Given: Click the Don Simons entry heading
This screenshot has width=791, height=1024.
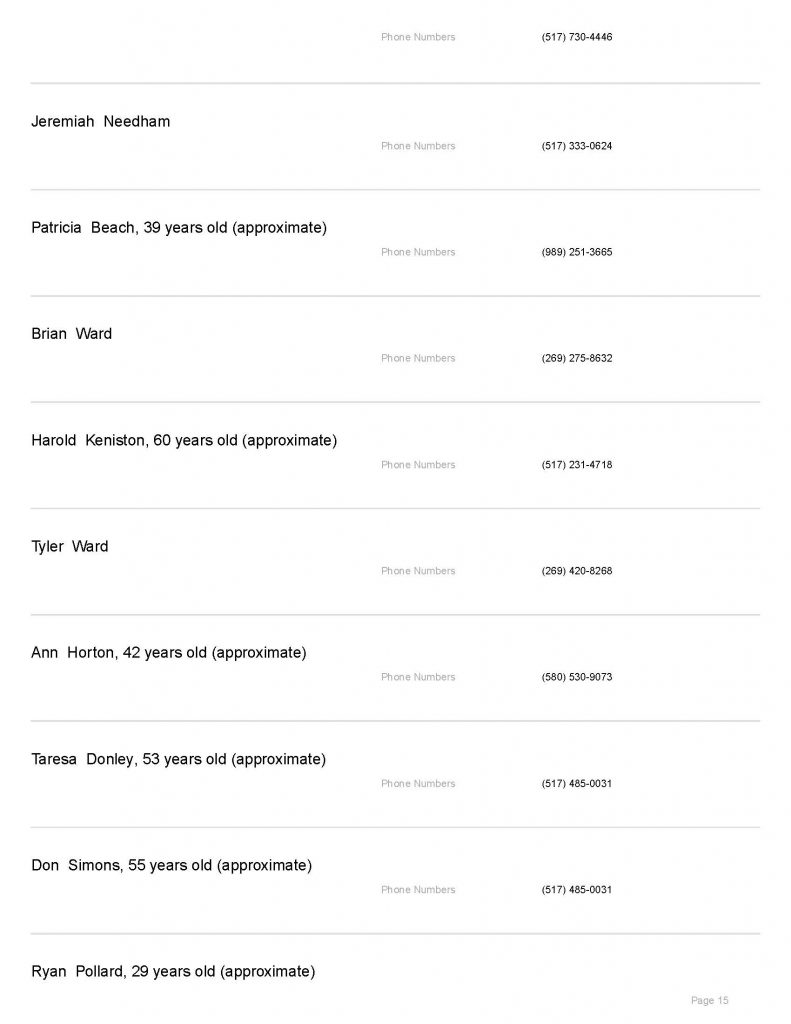Looking at the screenshot, I should click(171, 866).
